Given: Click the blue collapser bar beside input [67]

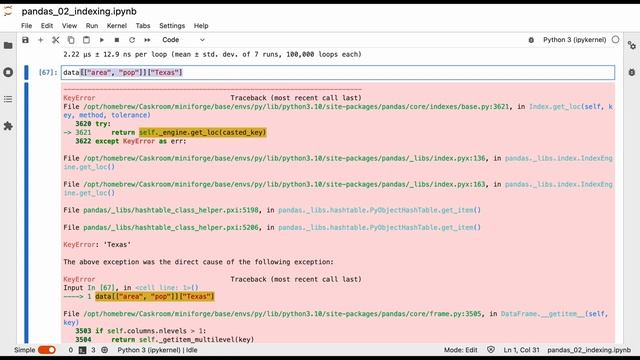Looking at the screenshot, I should coord(27,73).
